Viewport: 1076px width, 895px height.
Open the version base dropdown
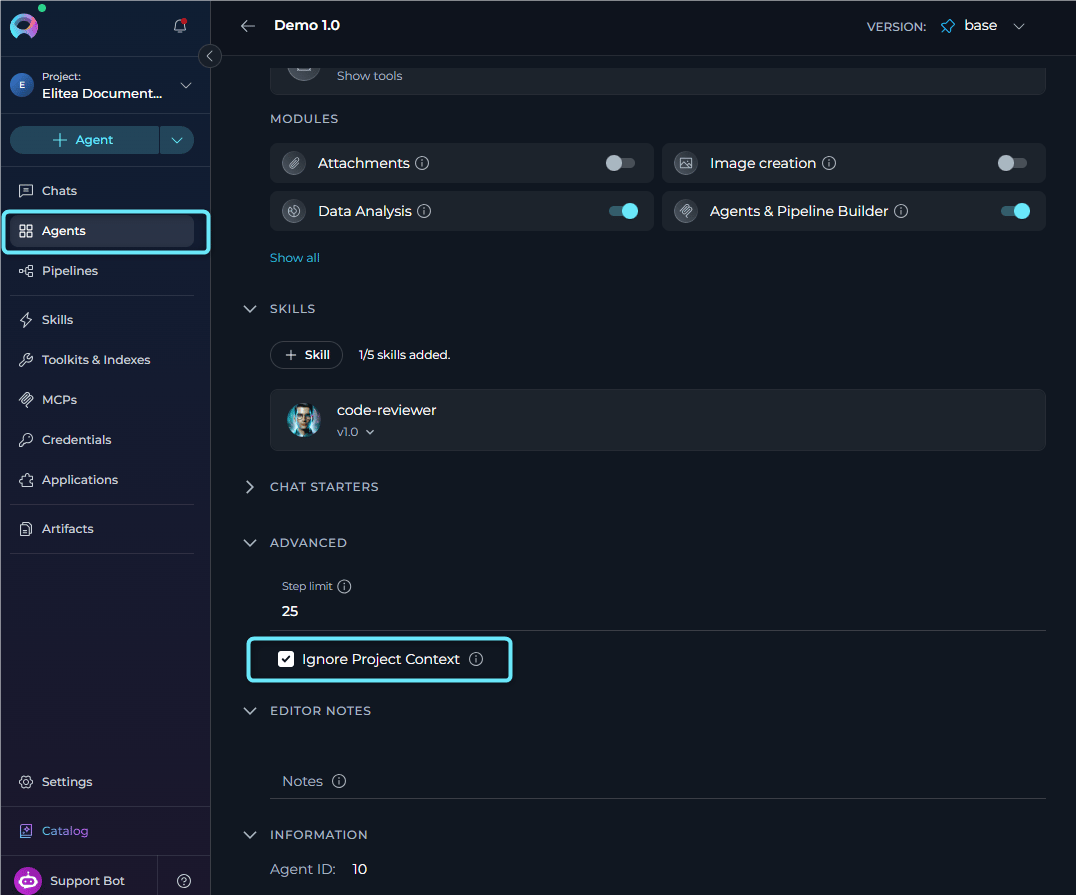pos(1019,26)
